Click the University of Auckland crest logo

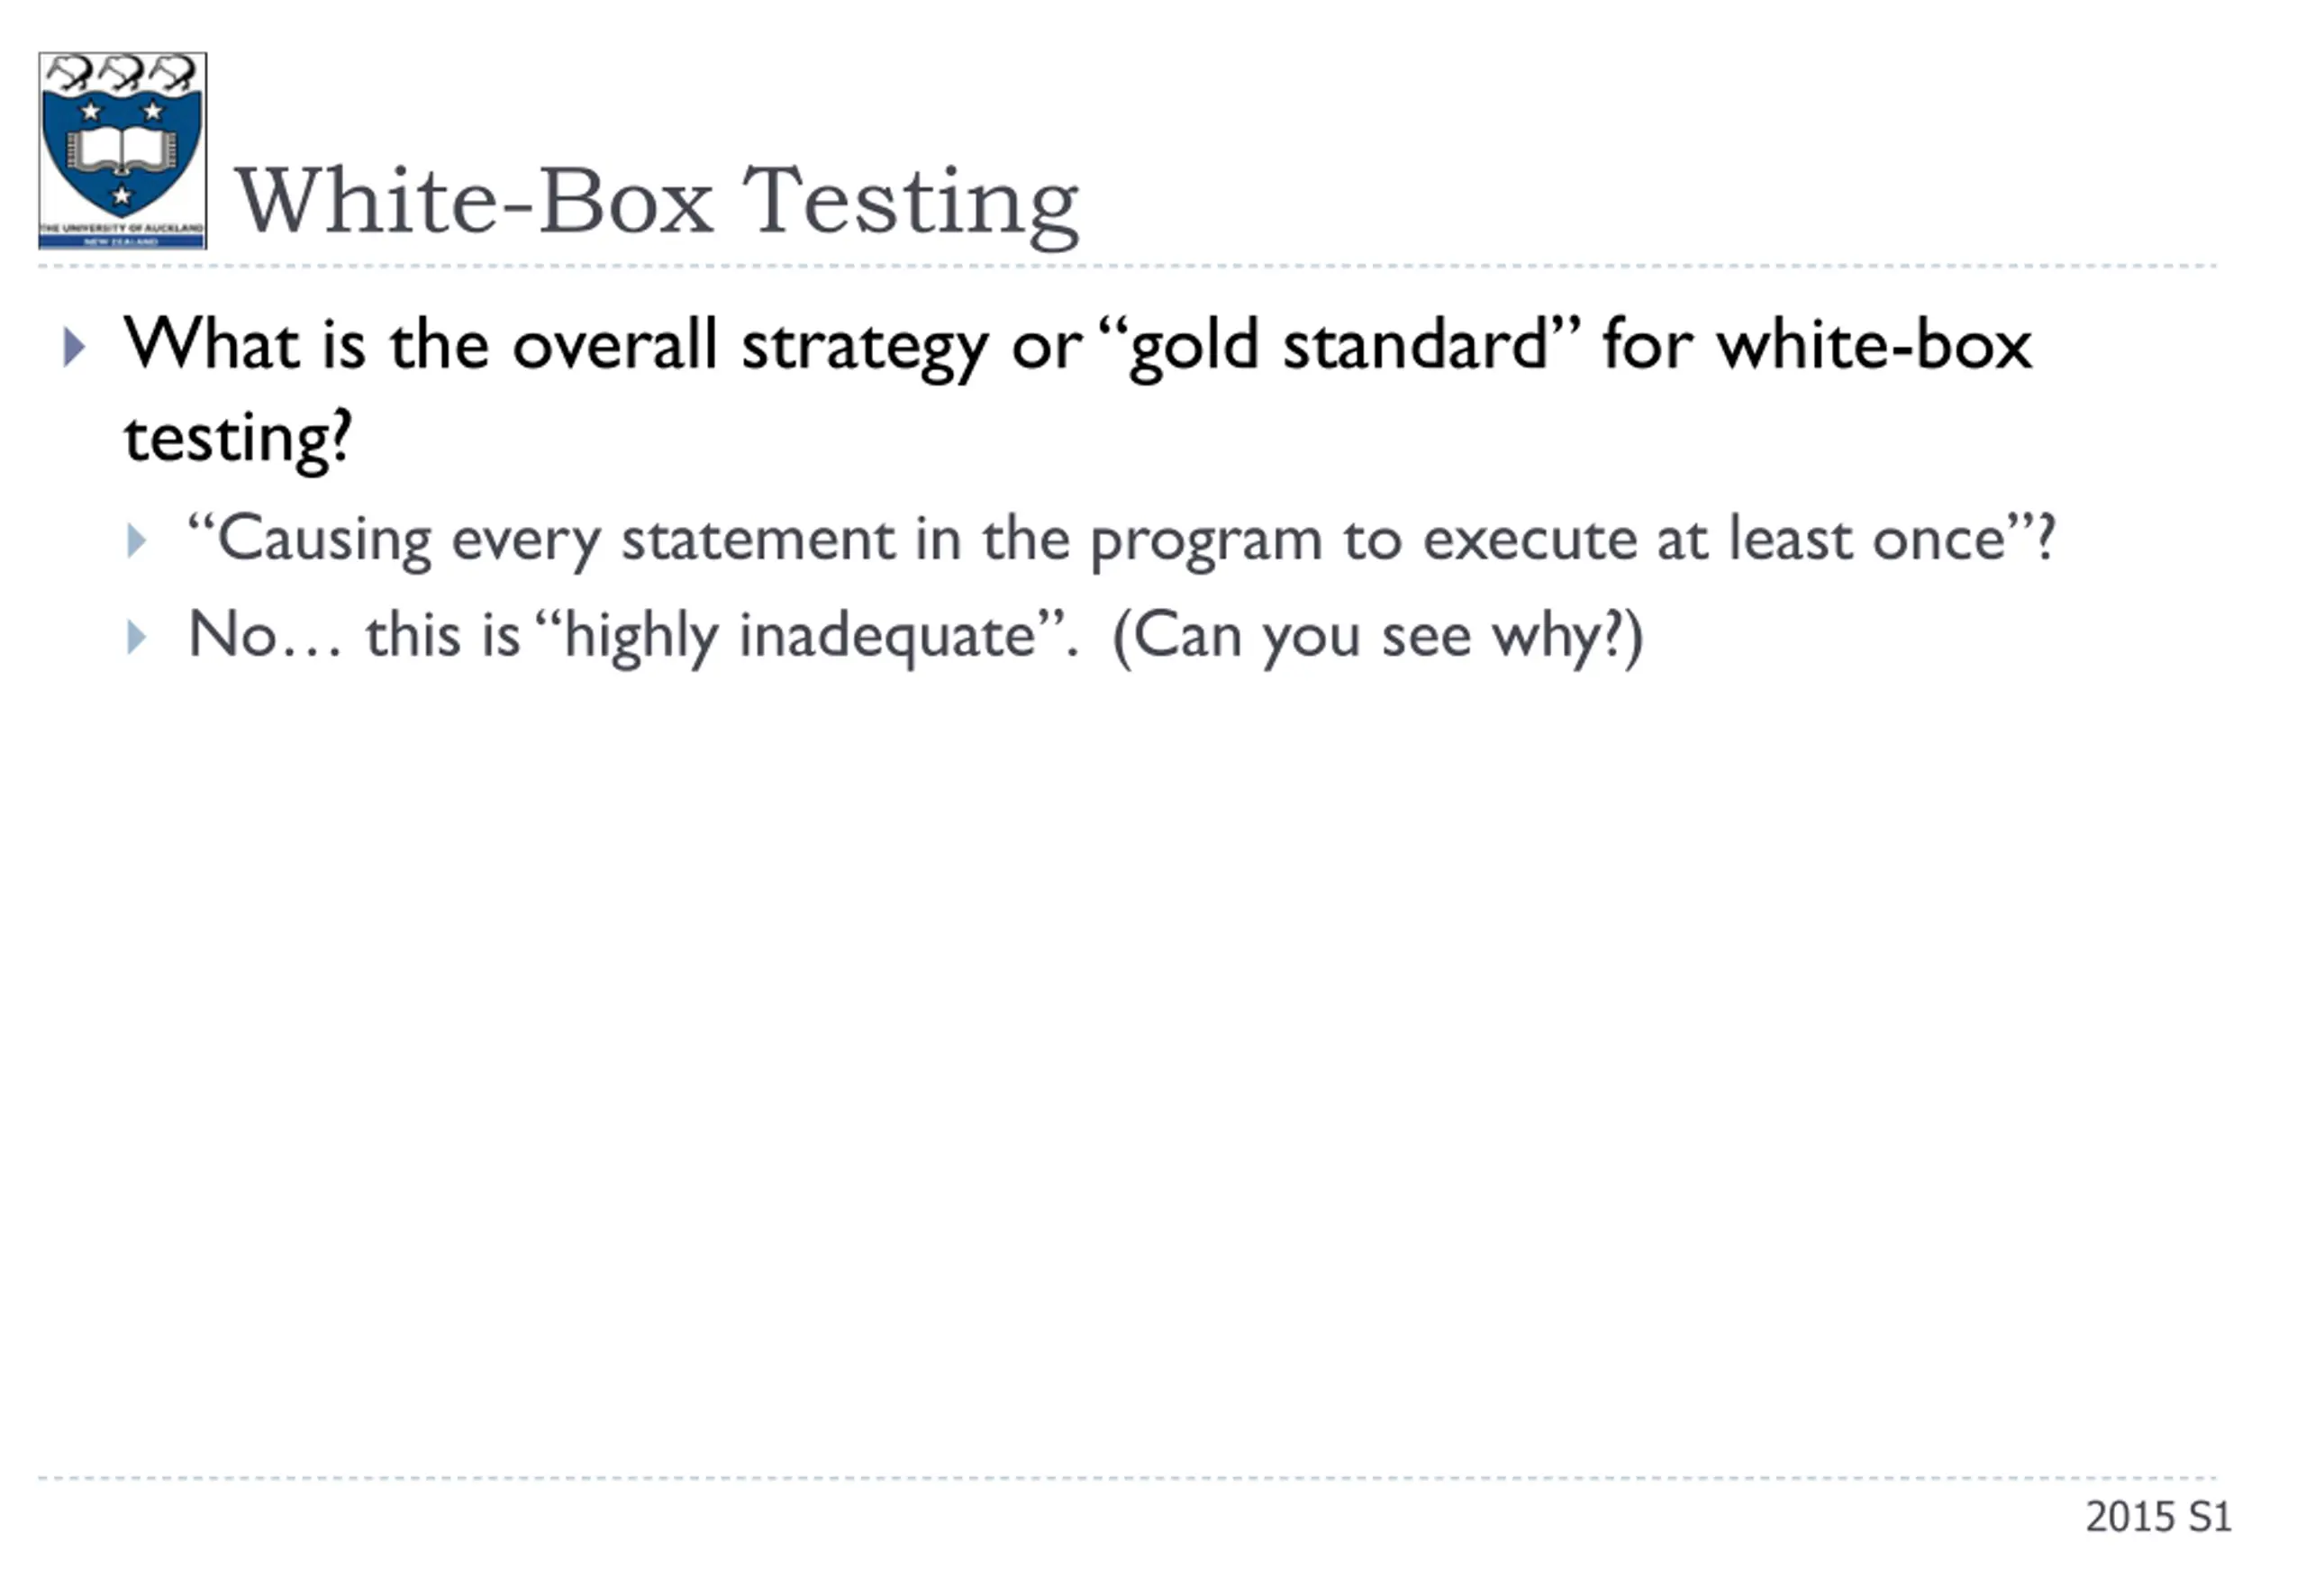[x=122, y=151]
